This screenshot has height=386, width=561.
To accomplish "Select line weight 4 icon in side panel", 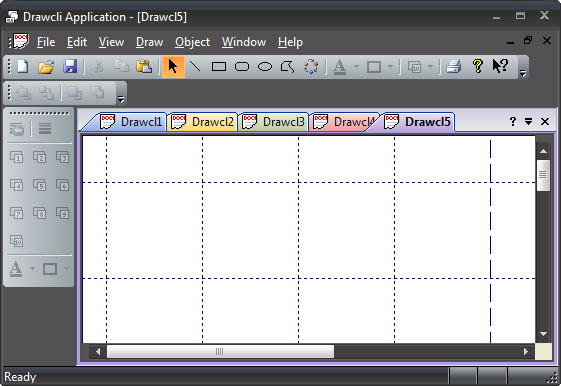I will [x=16, y=185].
